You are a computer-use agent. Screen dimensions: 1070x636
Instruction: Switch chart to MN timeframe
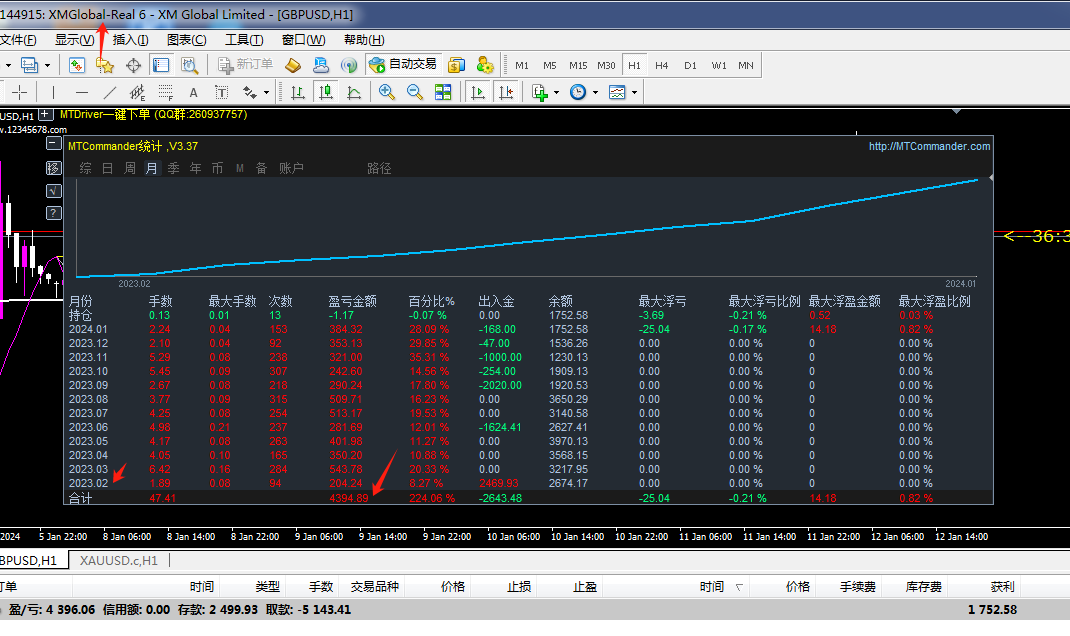click(746, 66)
